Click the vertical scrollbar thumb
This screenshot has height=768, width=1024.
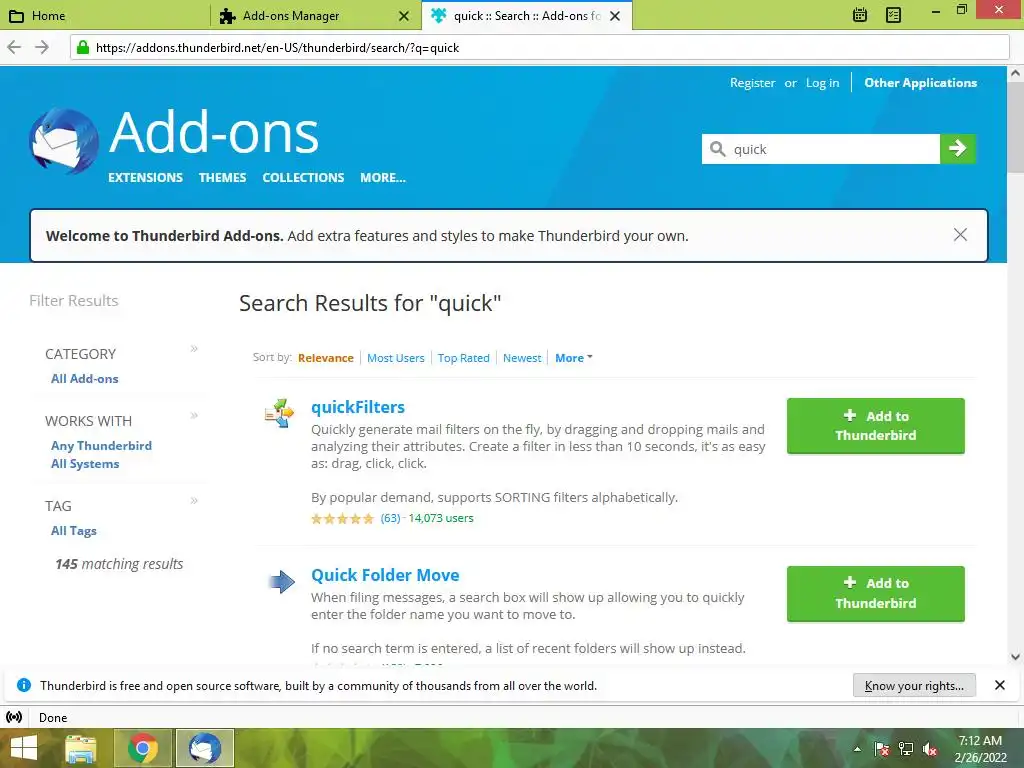click(x=1015, y=127)
